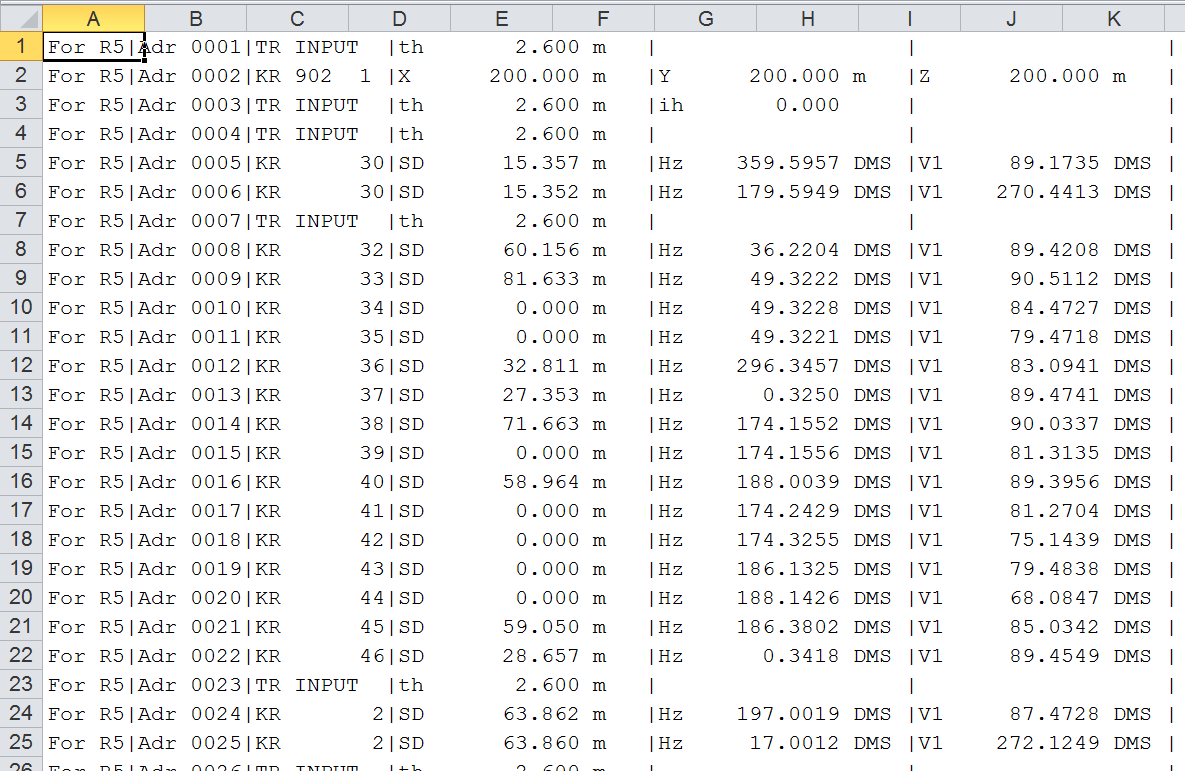Select cell A14 with Adr 0014
This screenshot has height=771, width=1185.
pyautogui.click(x=93, y=424)
